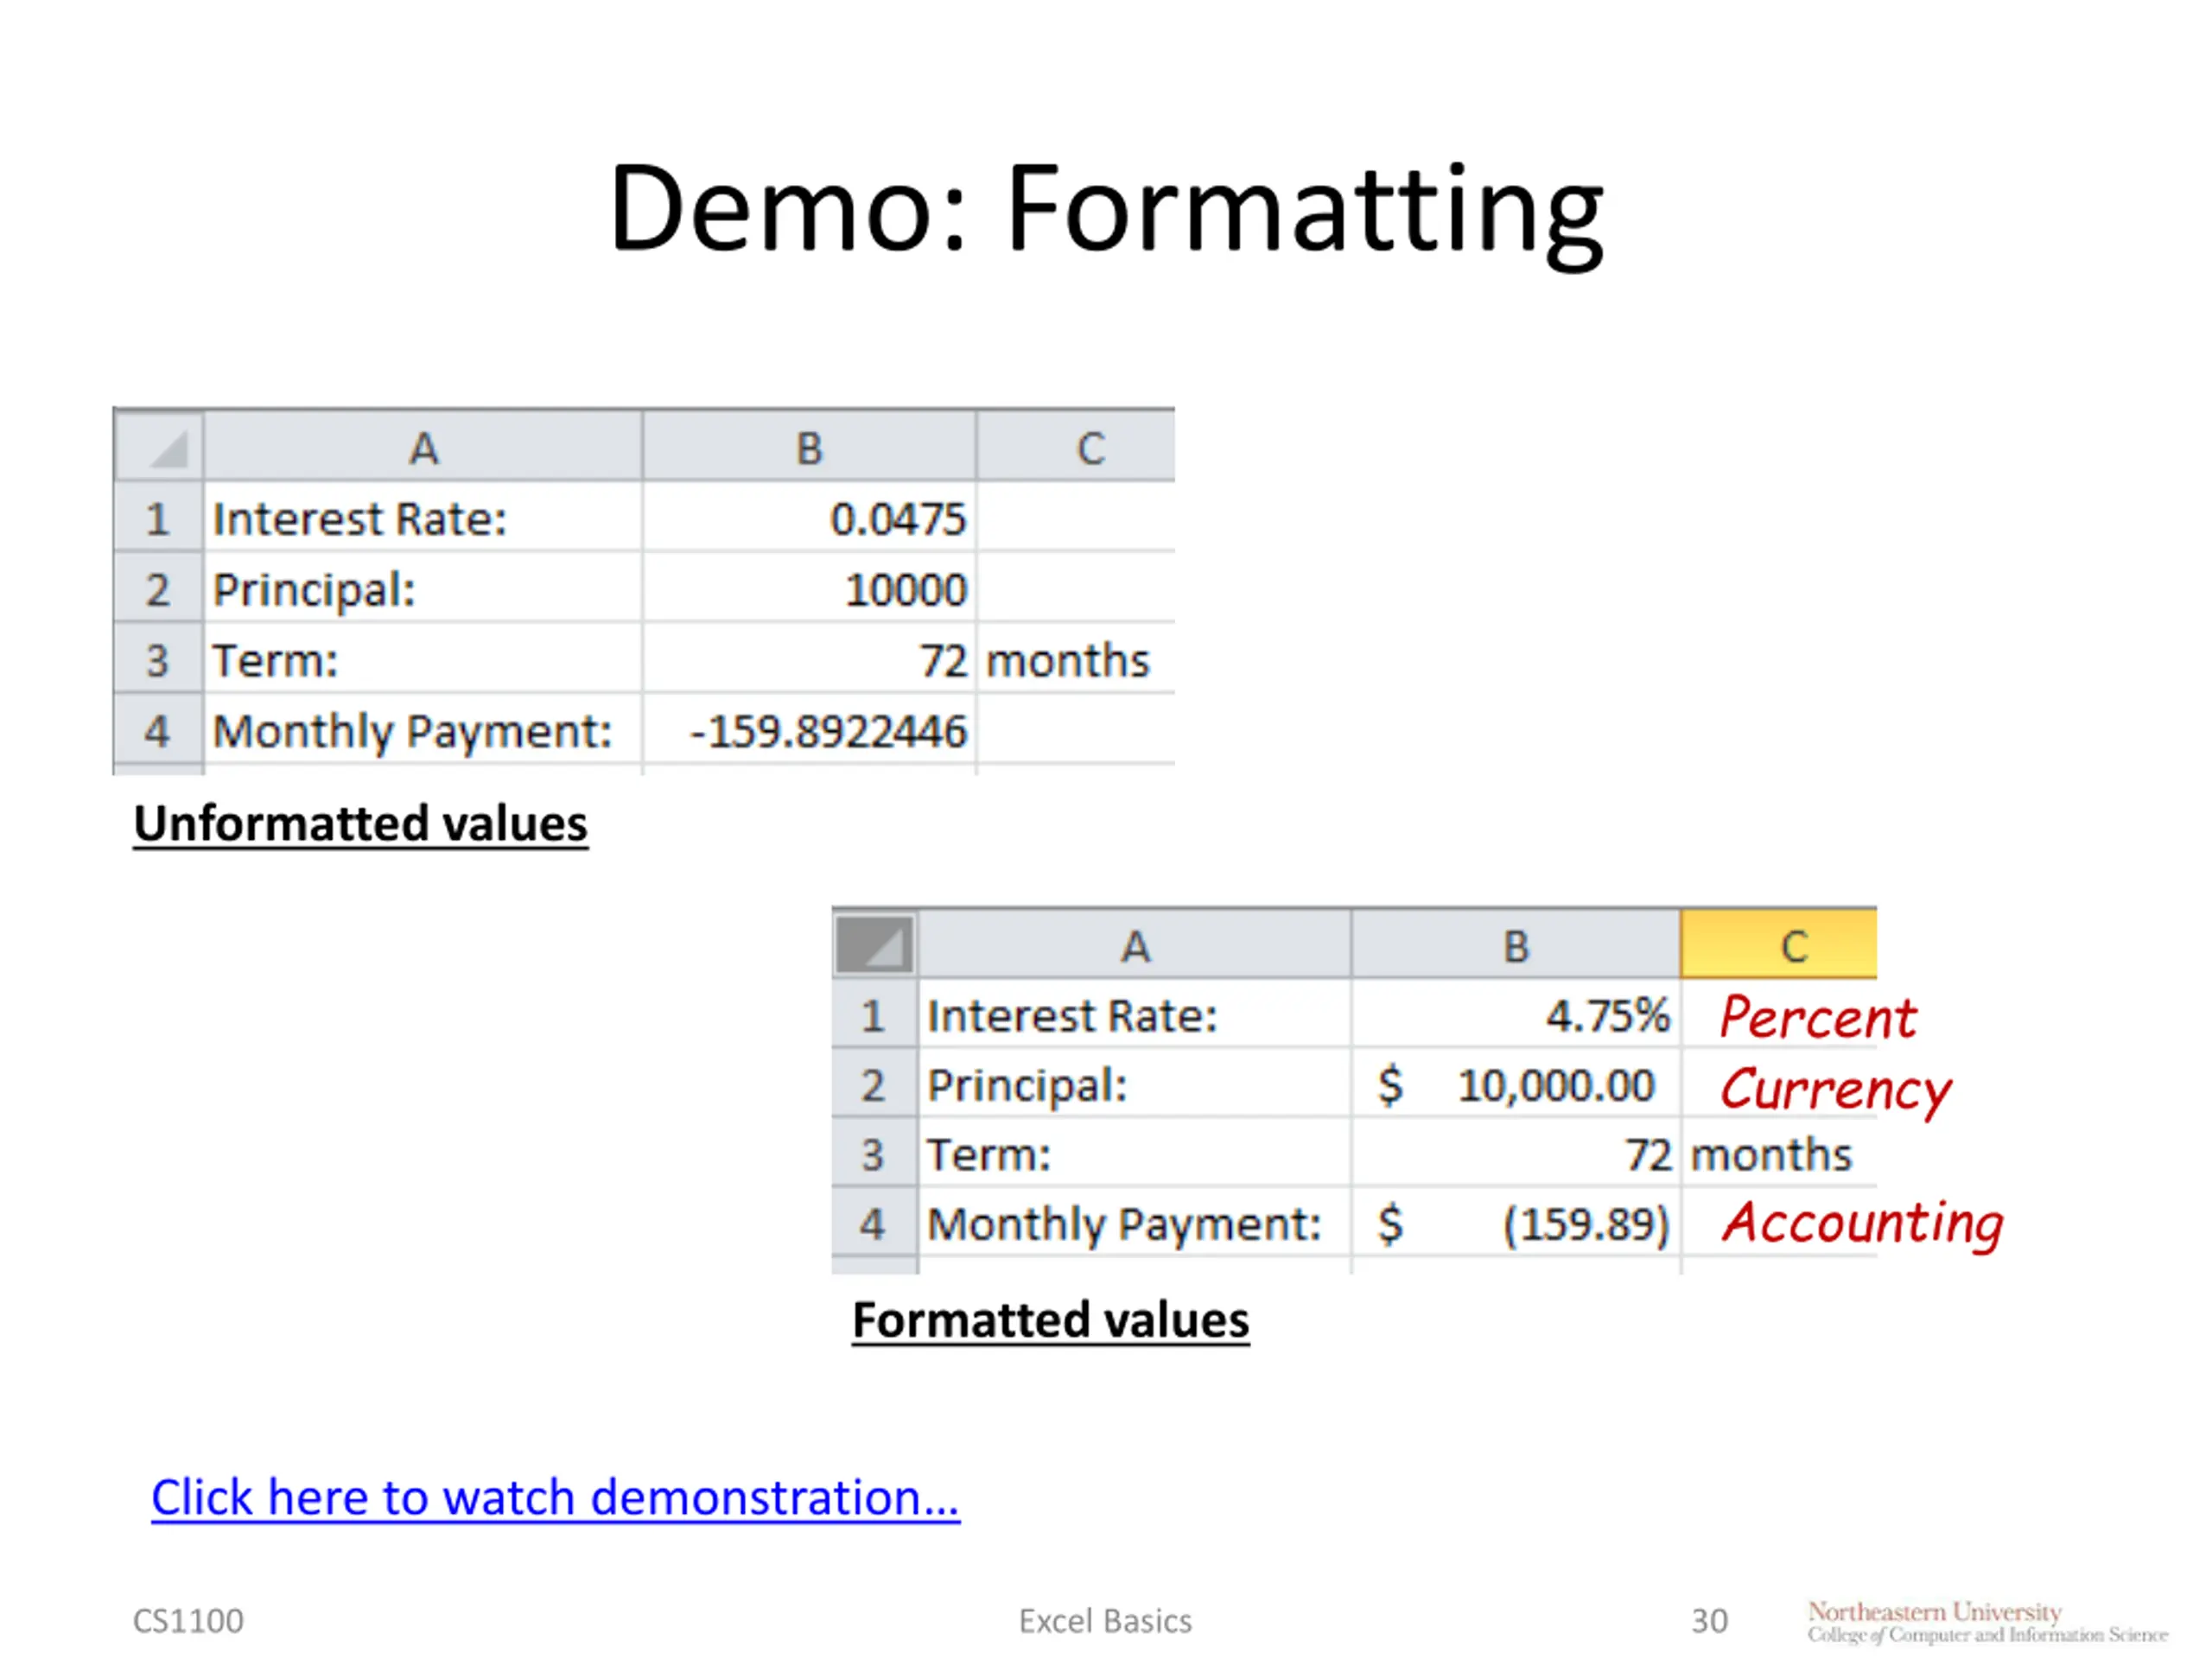The height and width of the screenshot is (1659, 2212).
Task: Select column B header in unformatted table
Action: pyautogui.click(x=808, y=448)
